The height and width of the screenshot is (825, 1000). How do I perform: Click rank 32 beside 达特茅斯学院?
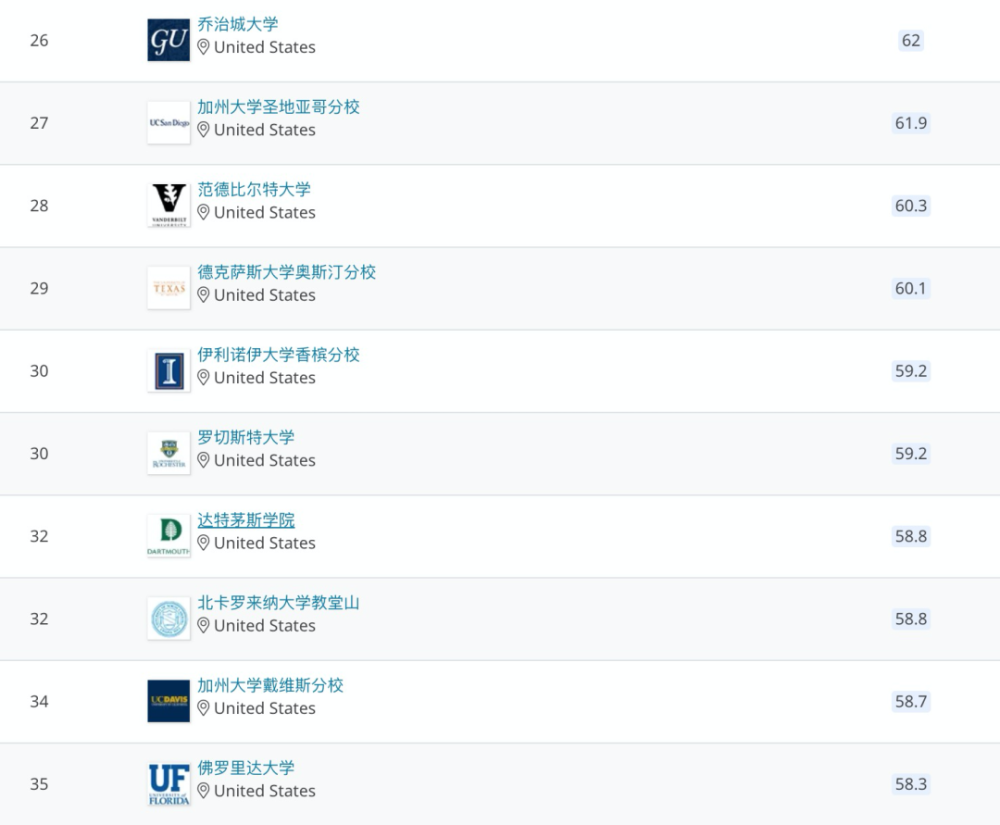click(39, 536)
